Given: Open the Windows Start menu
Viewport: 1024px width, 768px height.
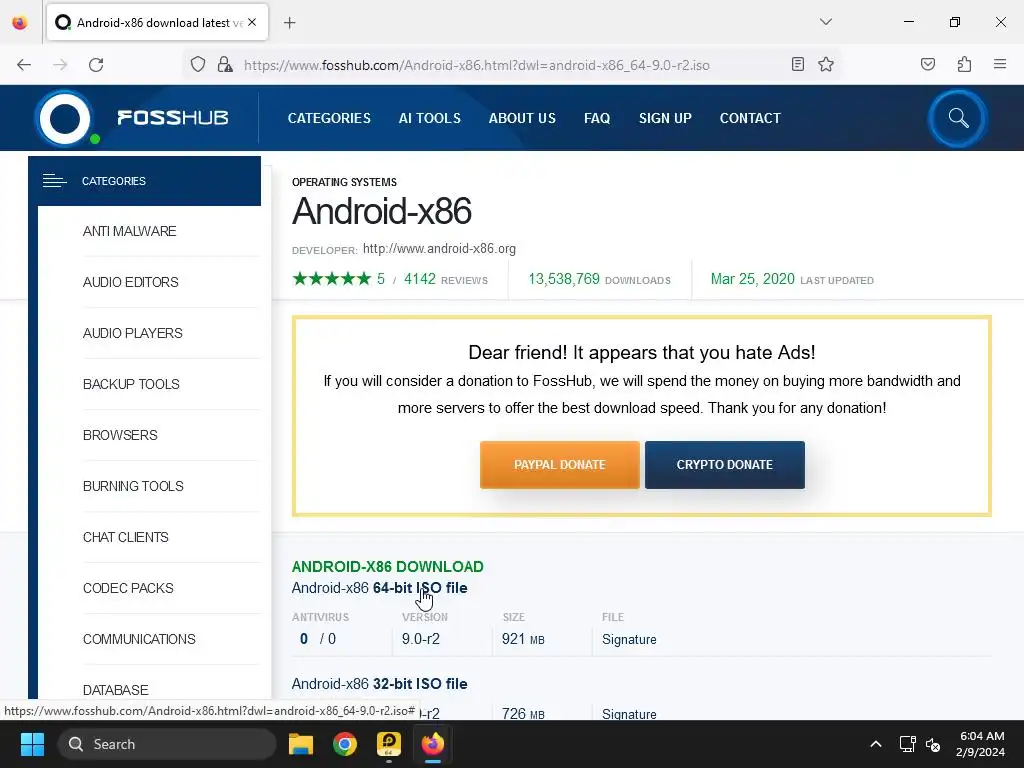Looking at the screenshot, I should pyautogui.click(x=32, y=744).
